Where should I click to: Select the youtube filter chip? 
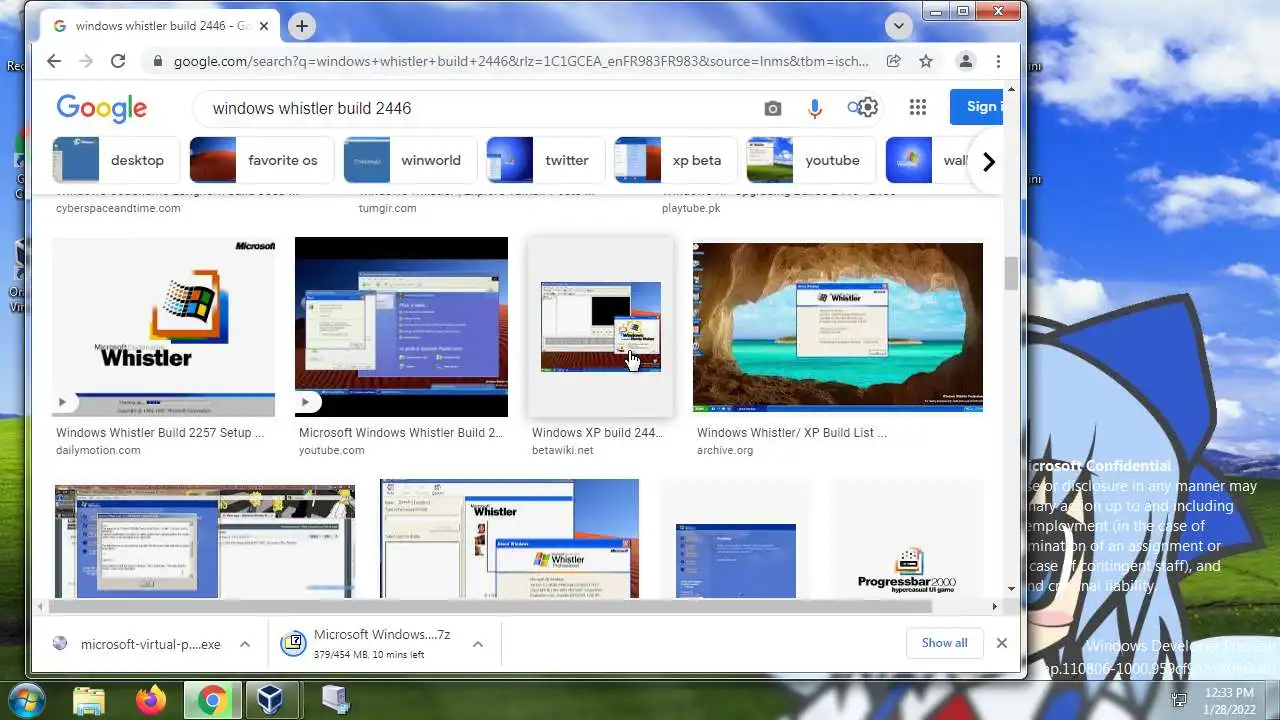811,160
